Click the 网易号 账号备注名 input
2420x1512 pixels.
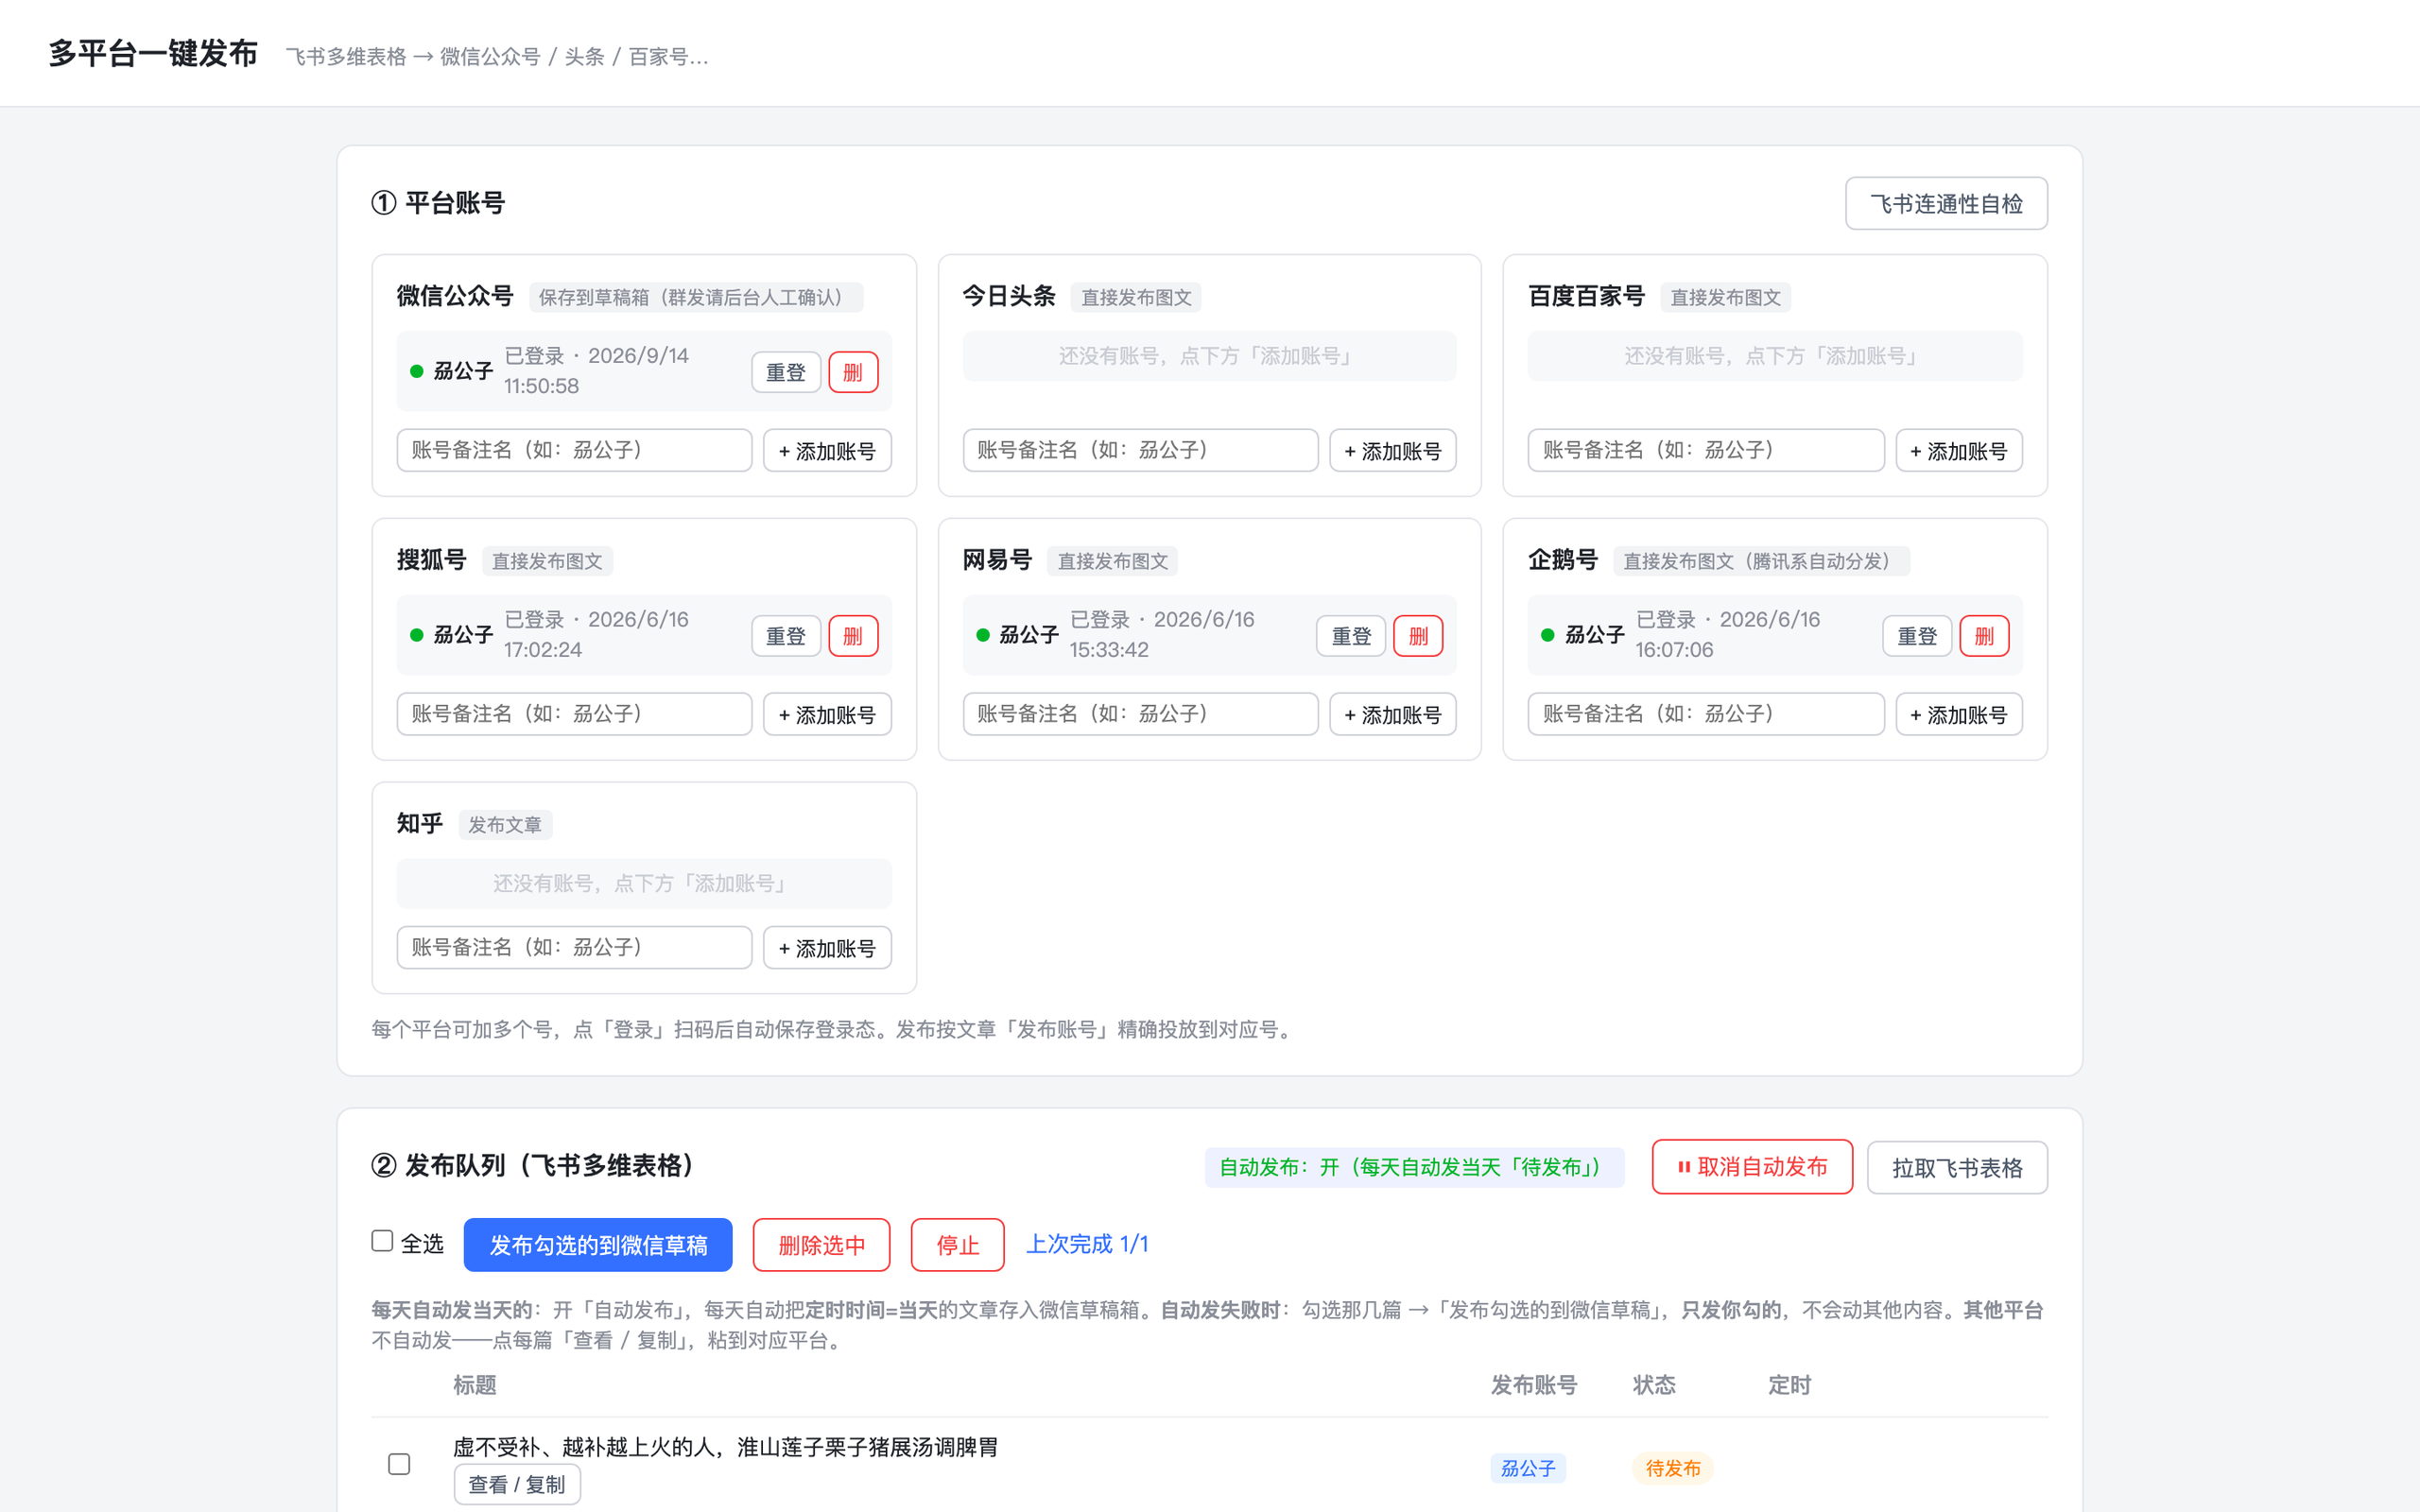click(x=1140, y=714)
